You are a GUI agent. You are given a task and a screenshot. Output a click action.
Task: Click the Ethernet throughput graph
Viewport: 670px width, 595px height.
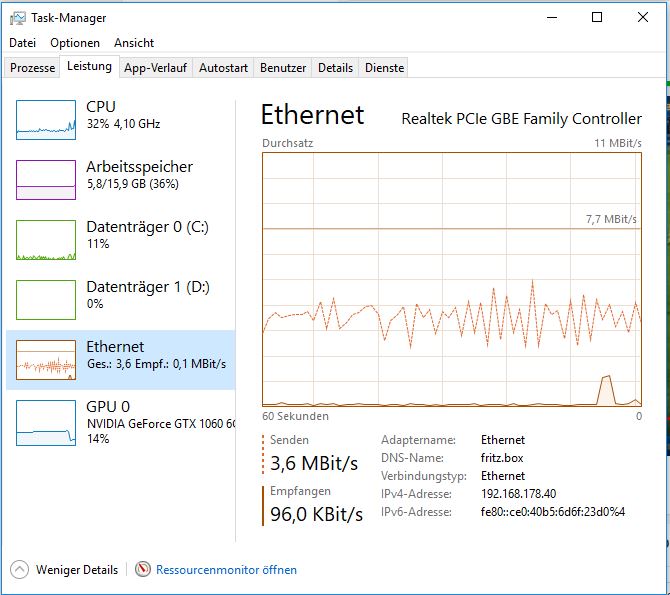pos(452,279)
